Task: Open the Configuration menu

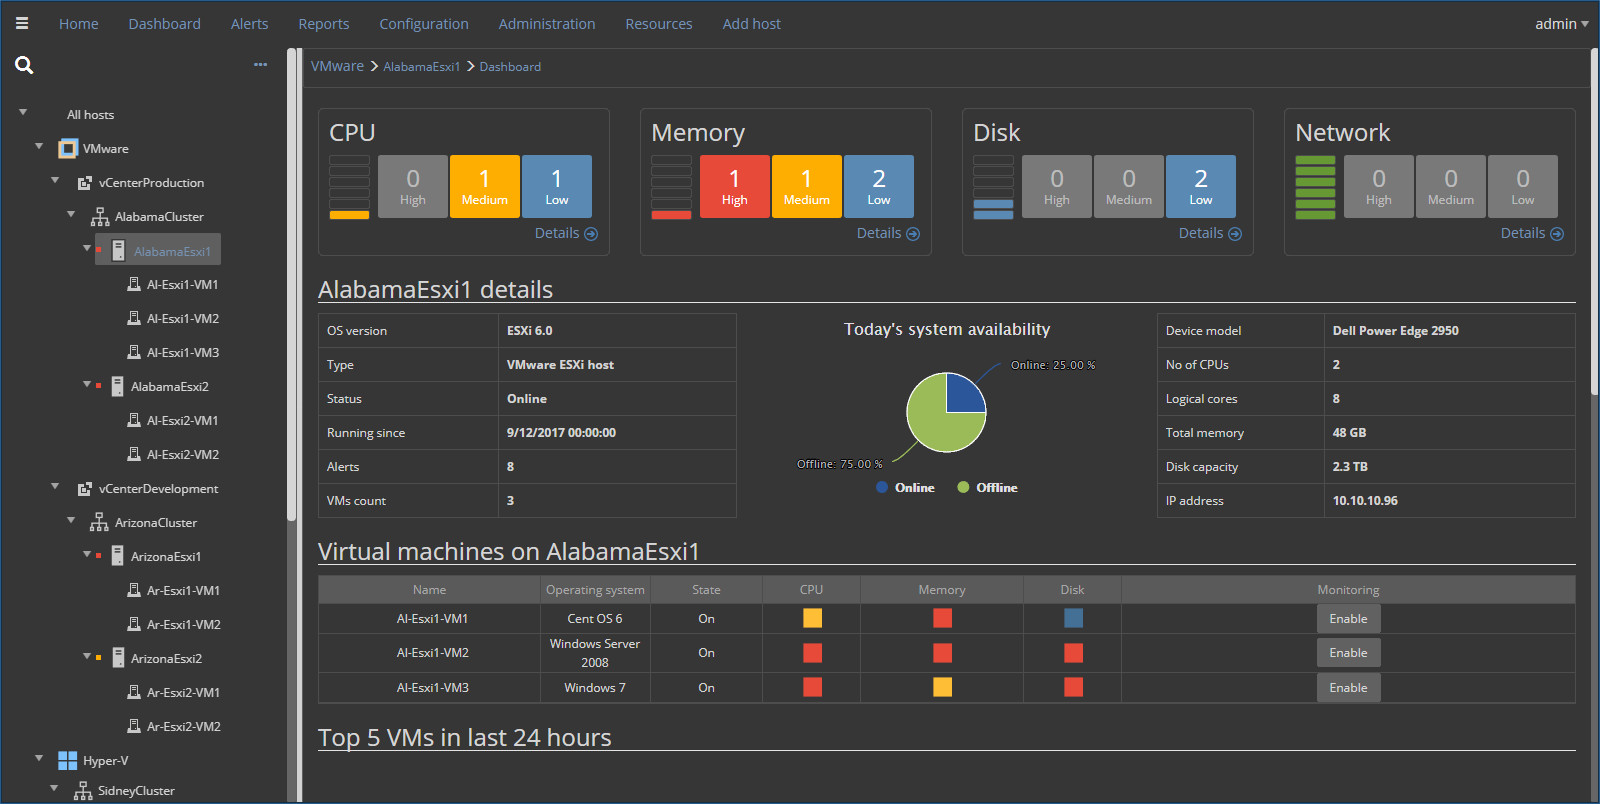Action: coord(424,24)
